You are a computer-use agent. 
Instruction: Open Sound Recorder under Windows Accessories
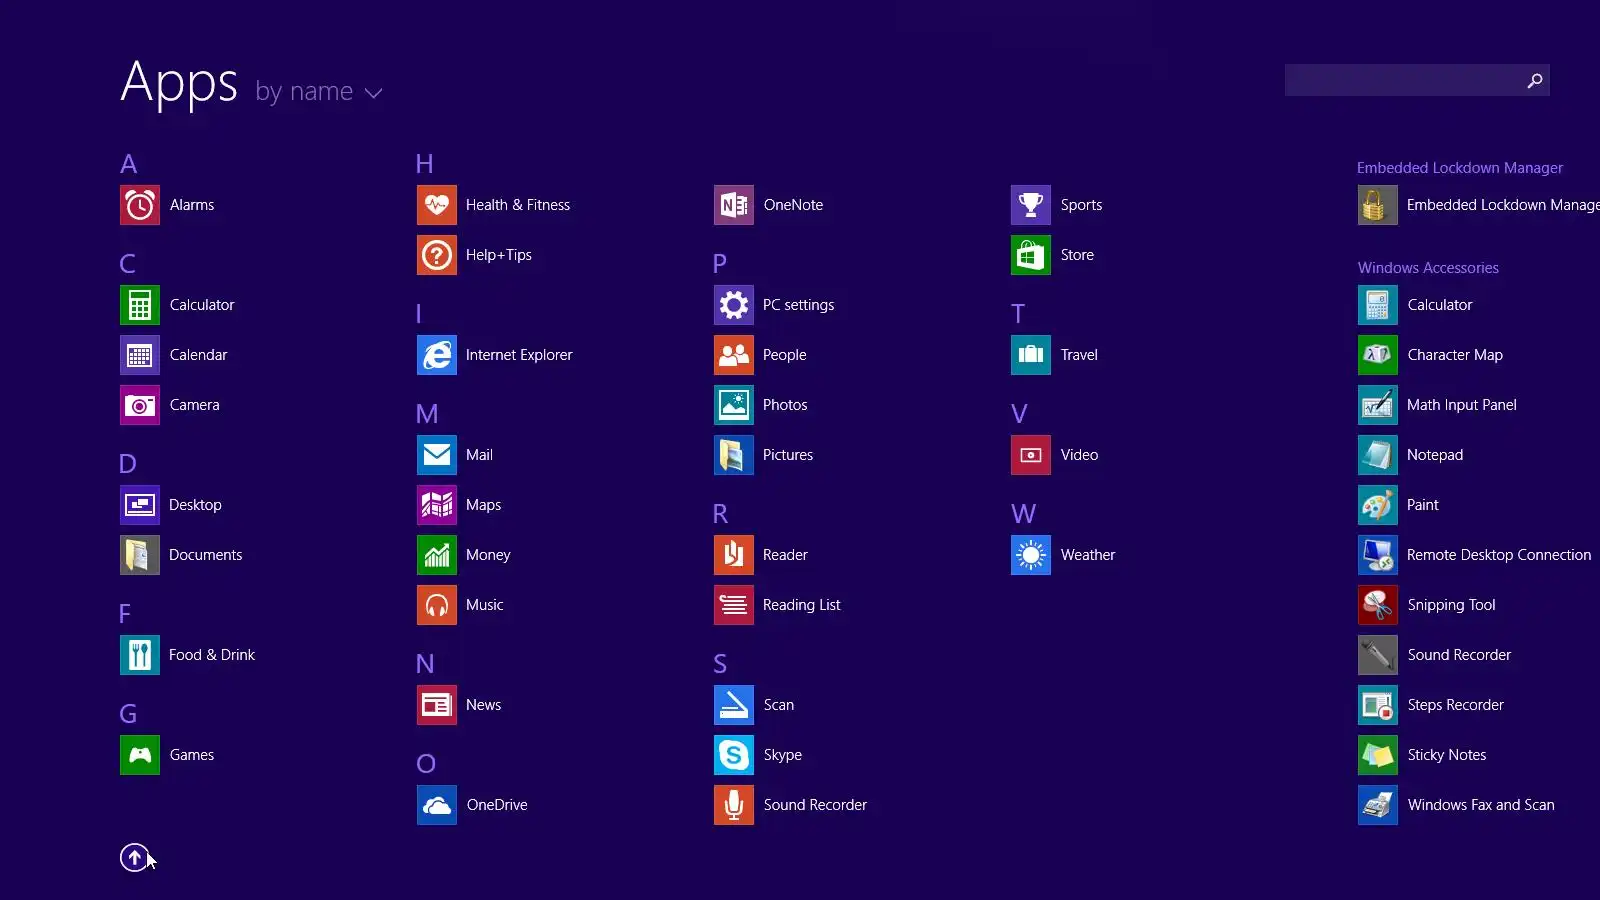click(1435, 655)
